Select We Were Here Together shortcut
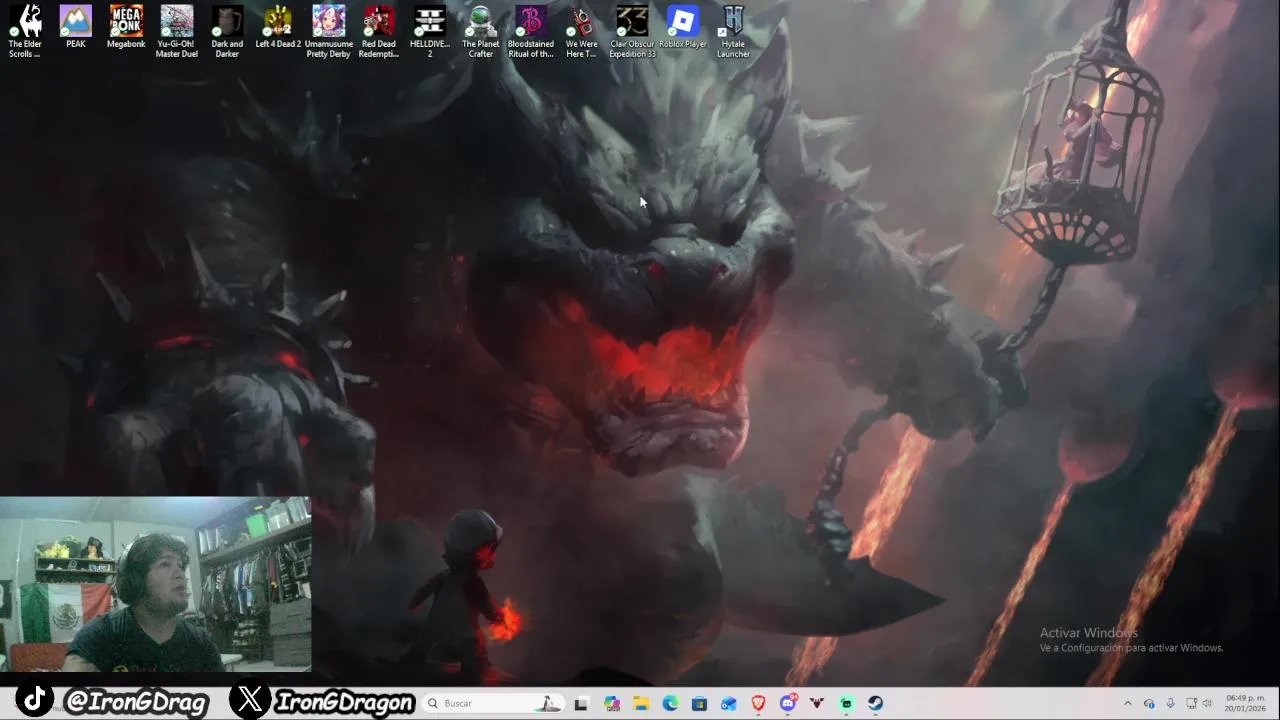Viewport: 1280px width, 720px height. click(582, 31)
